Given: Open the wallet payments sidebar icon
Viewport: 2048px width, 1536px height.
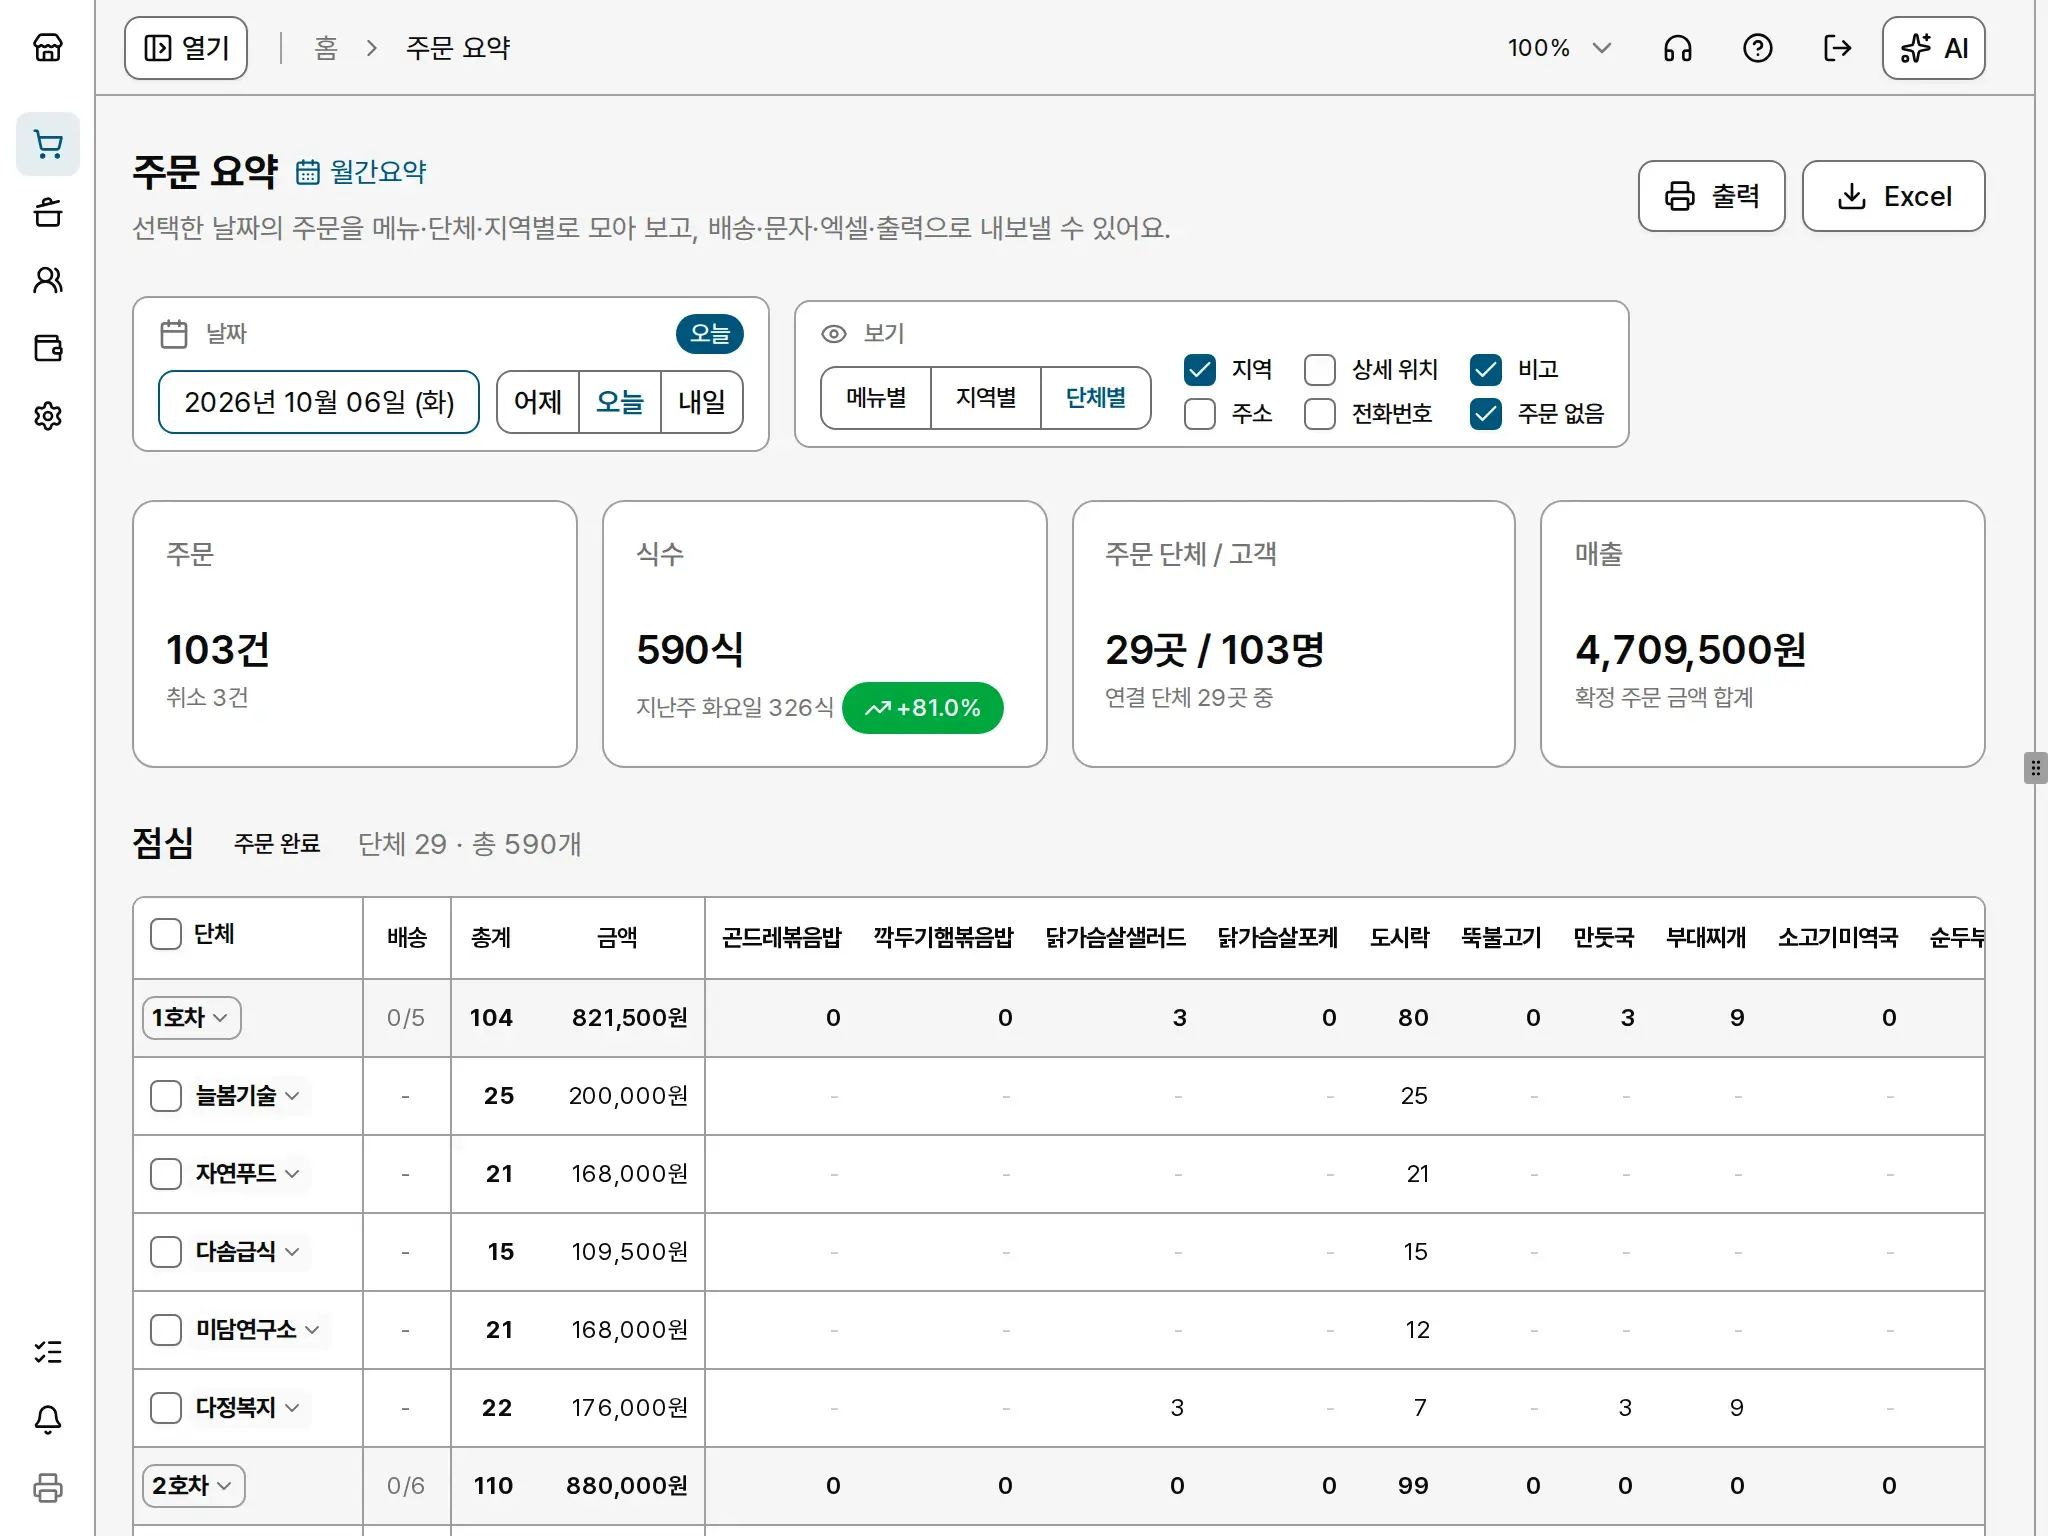Looking at the screenshot, I should (x=48, y=348).
